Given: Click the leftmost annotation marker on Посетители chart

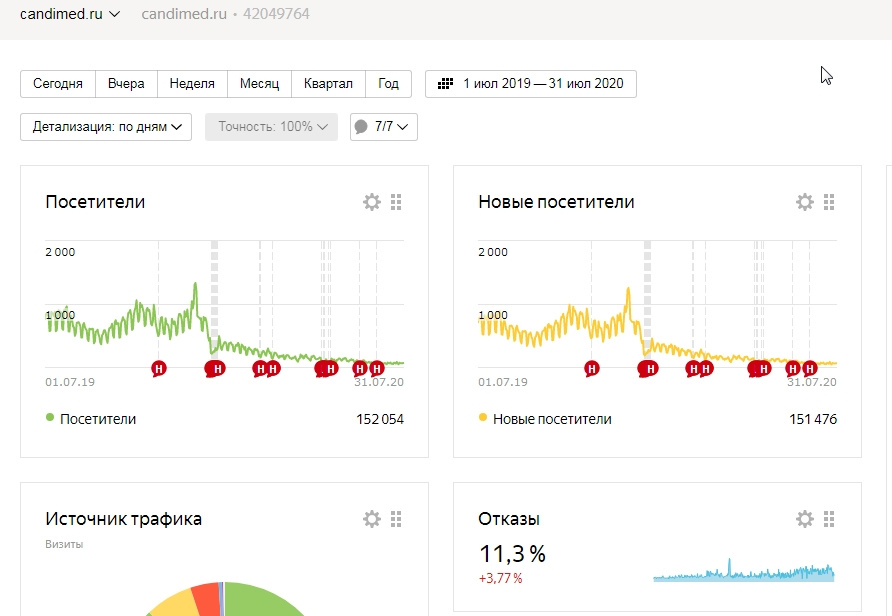Looking at the screenshot, I should pos(159,369).
